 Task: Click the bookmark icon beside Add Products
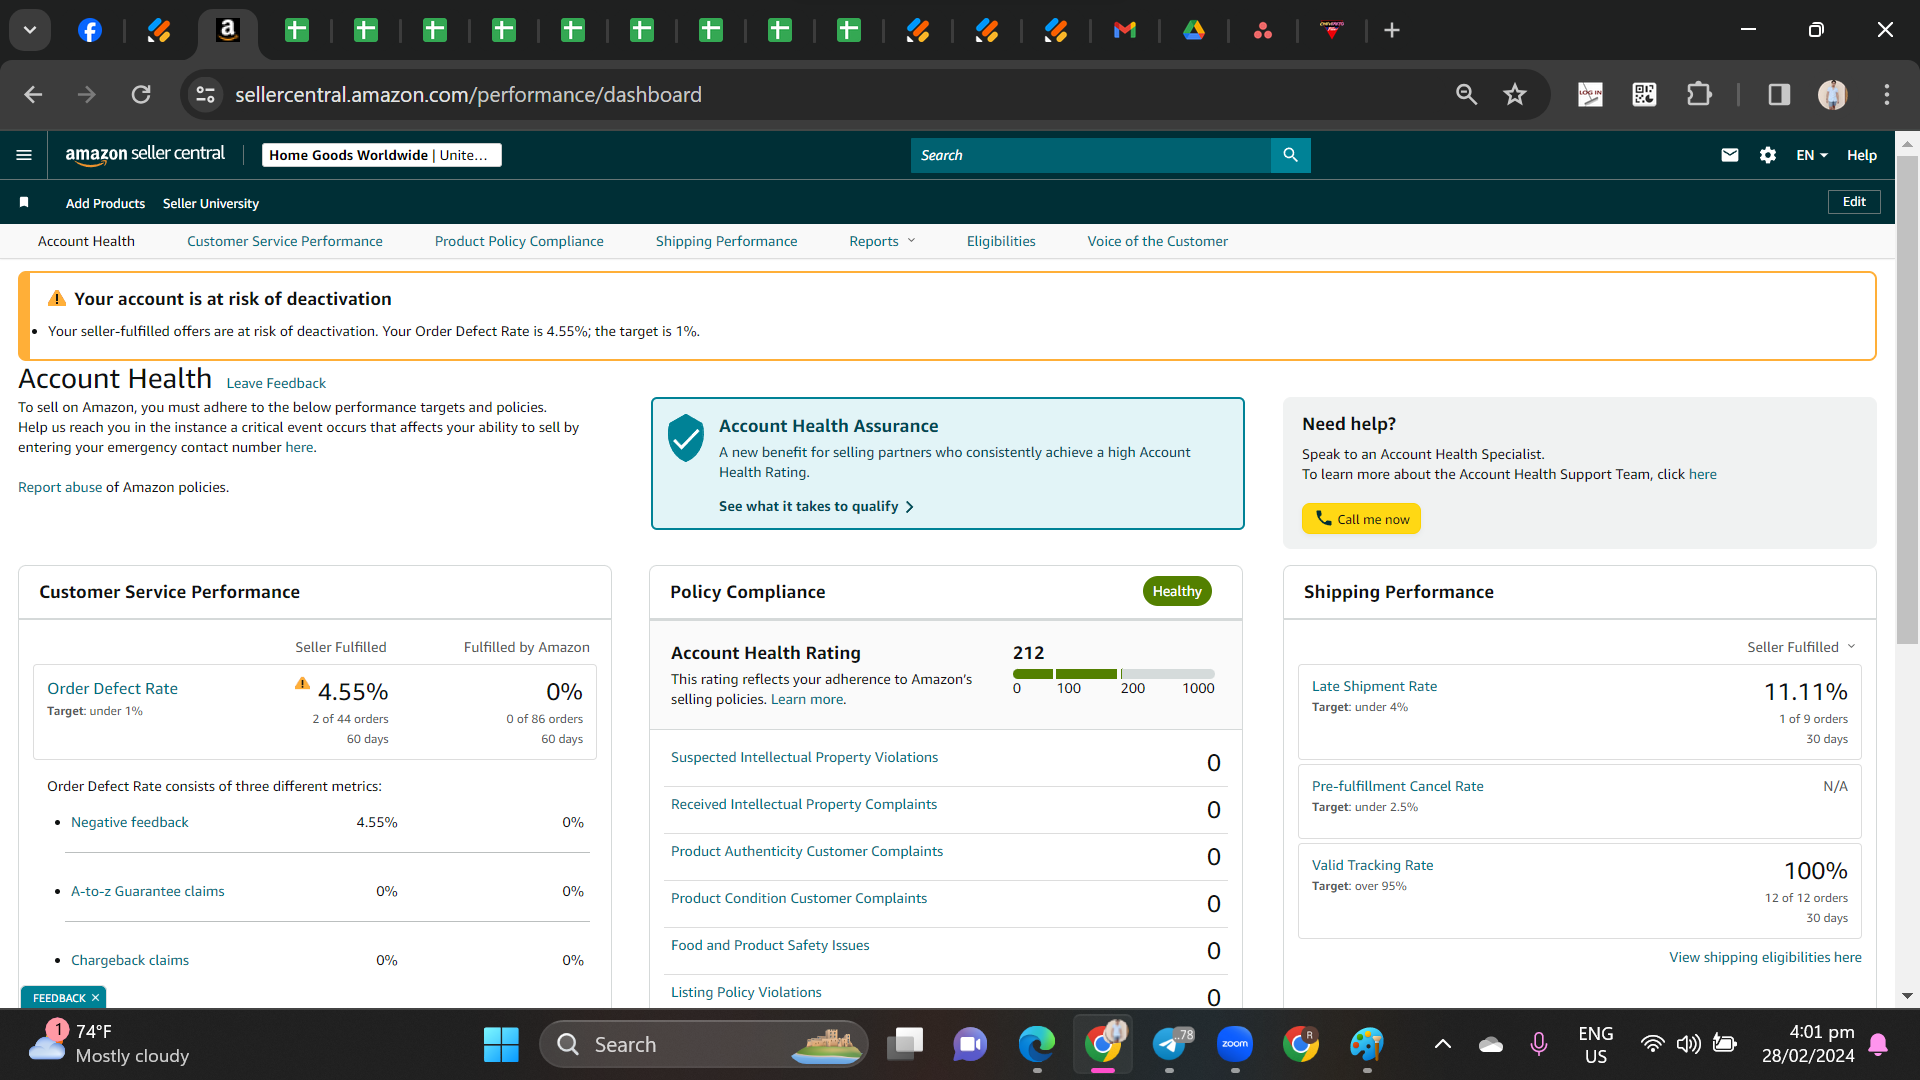click(24, 203)
